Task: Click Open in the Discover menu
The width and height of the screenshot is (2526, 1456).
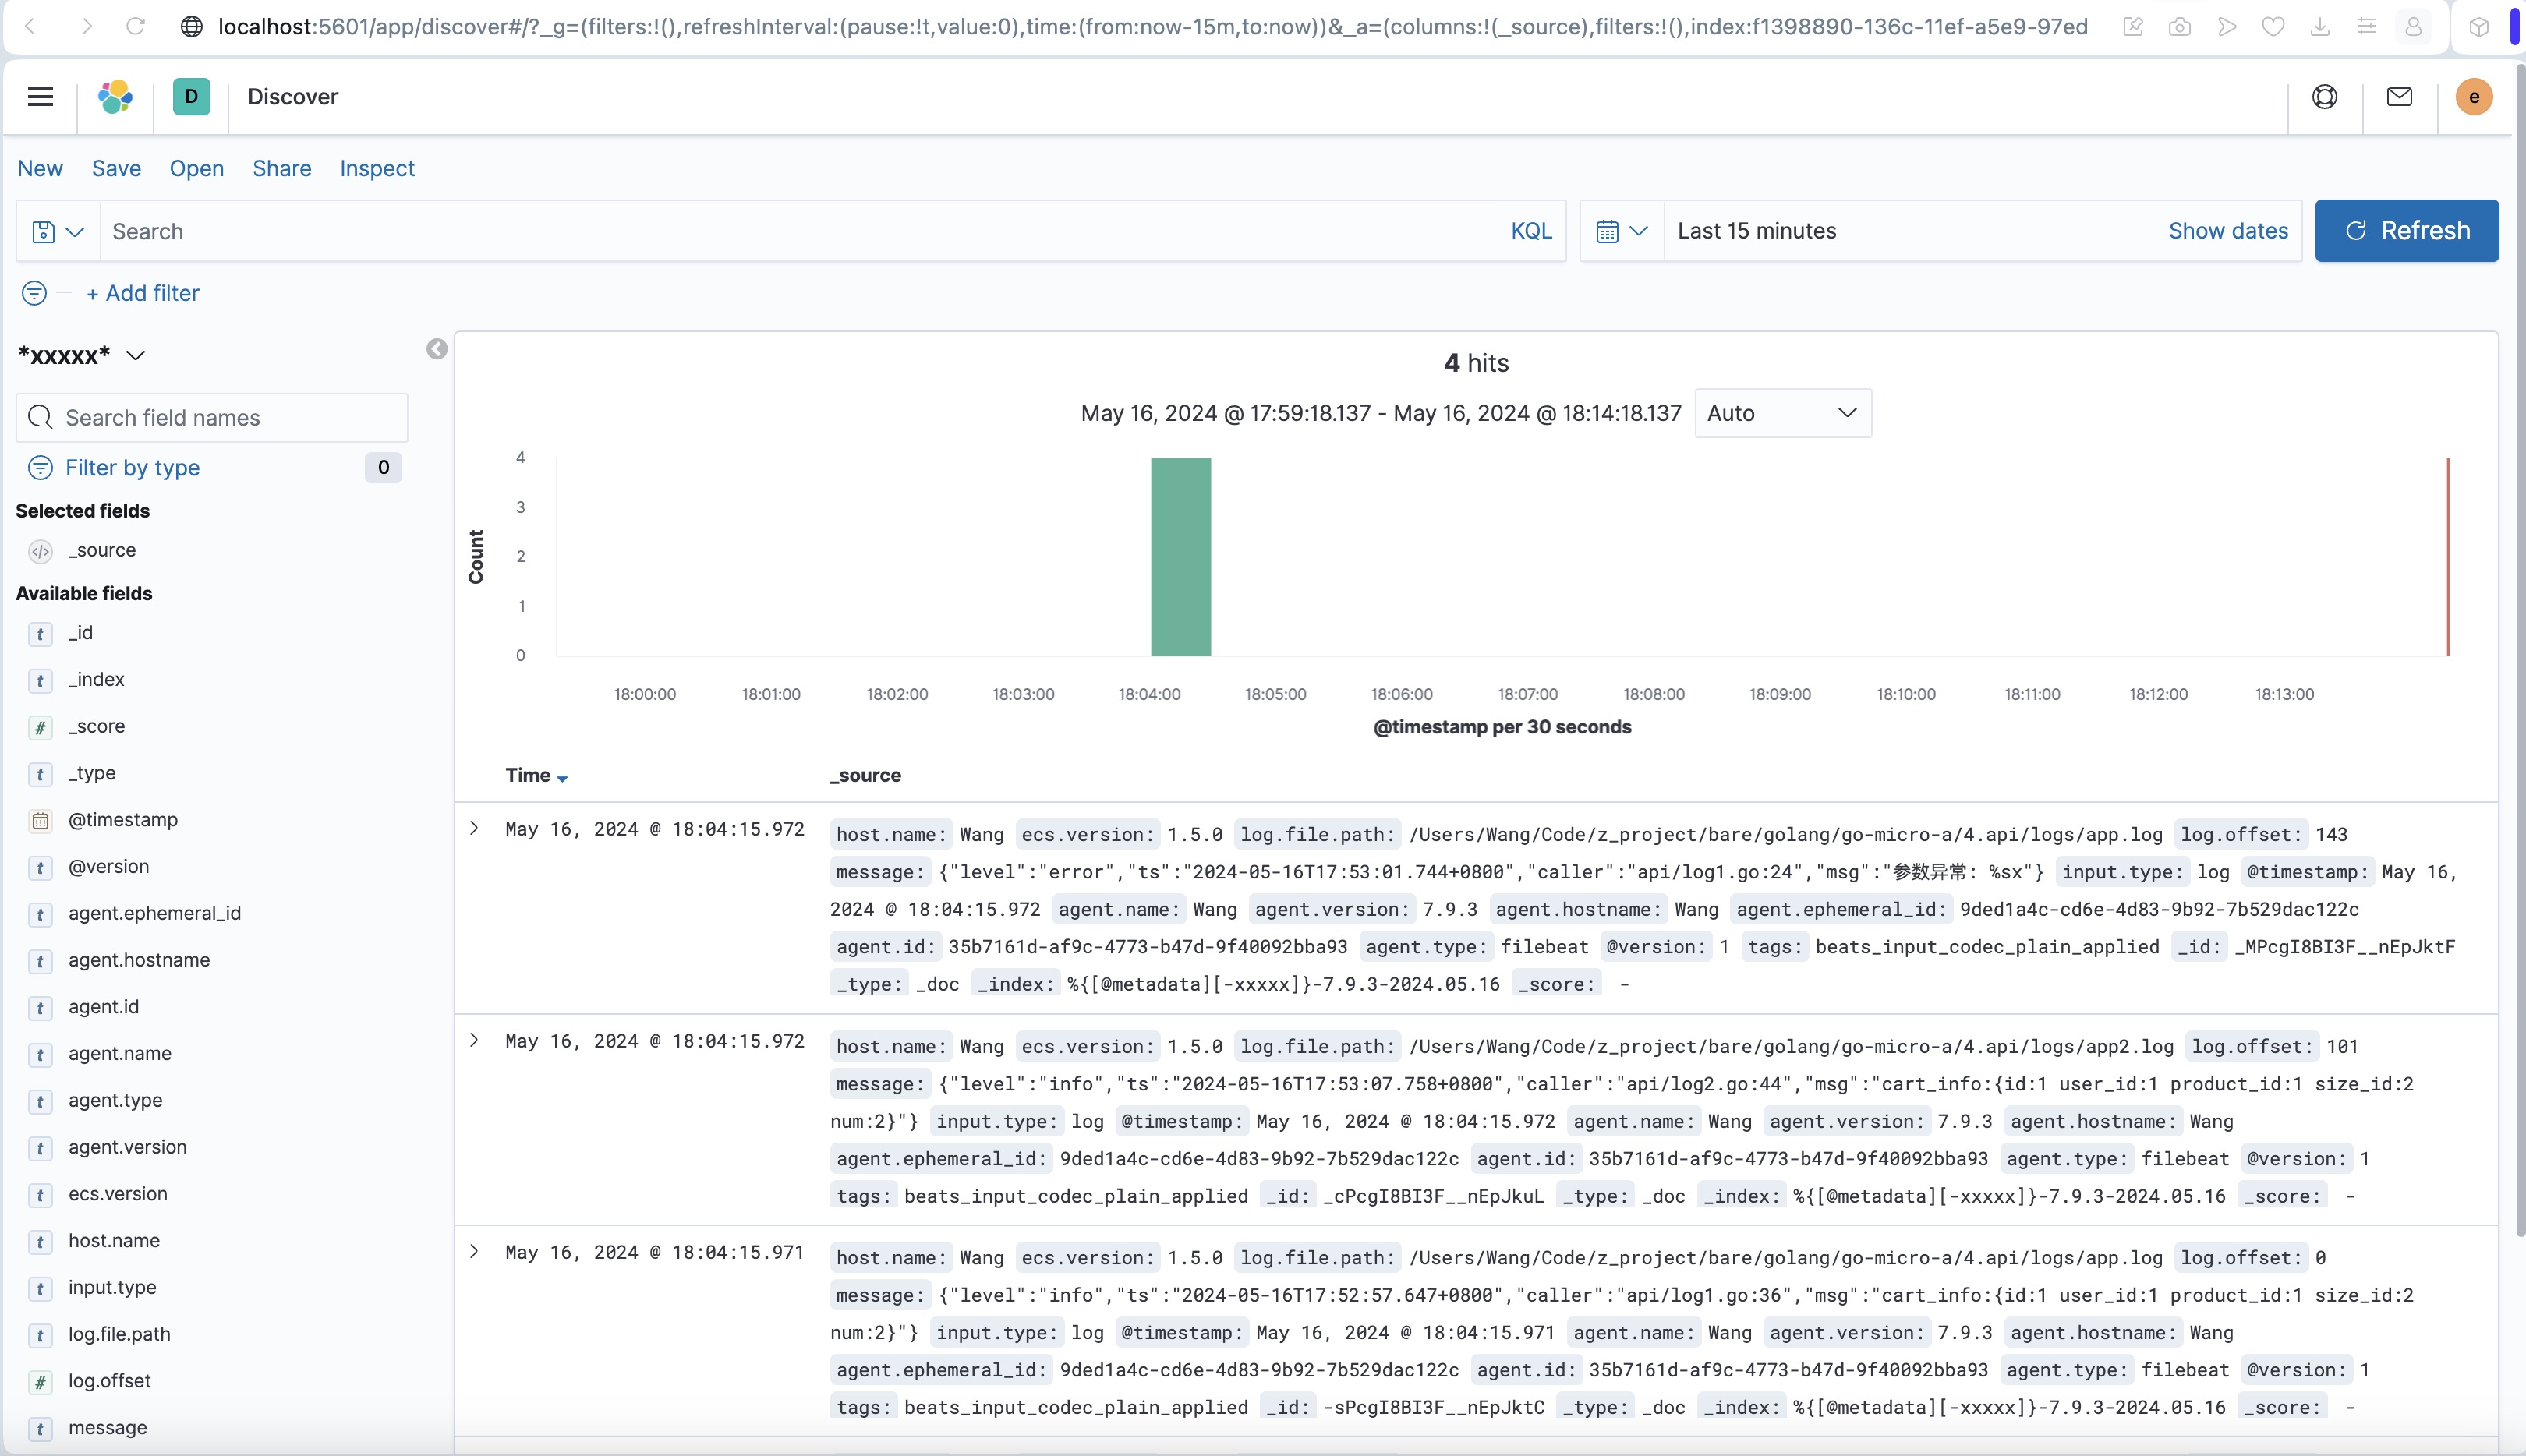Action: [x=196, y=168]
